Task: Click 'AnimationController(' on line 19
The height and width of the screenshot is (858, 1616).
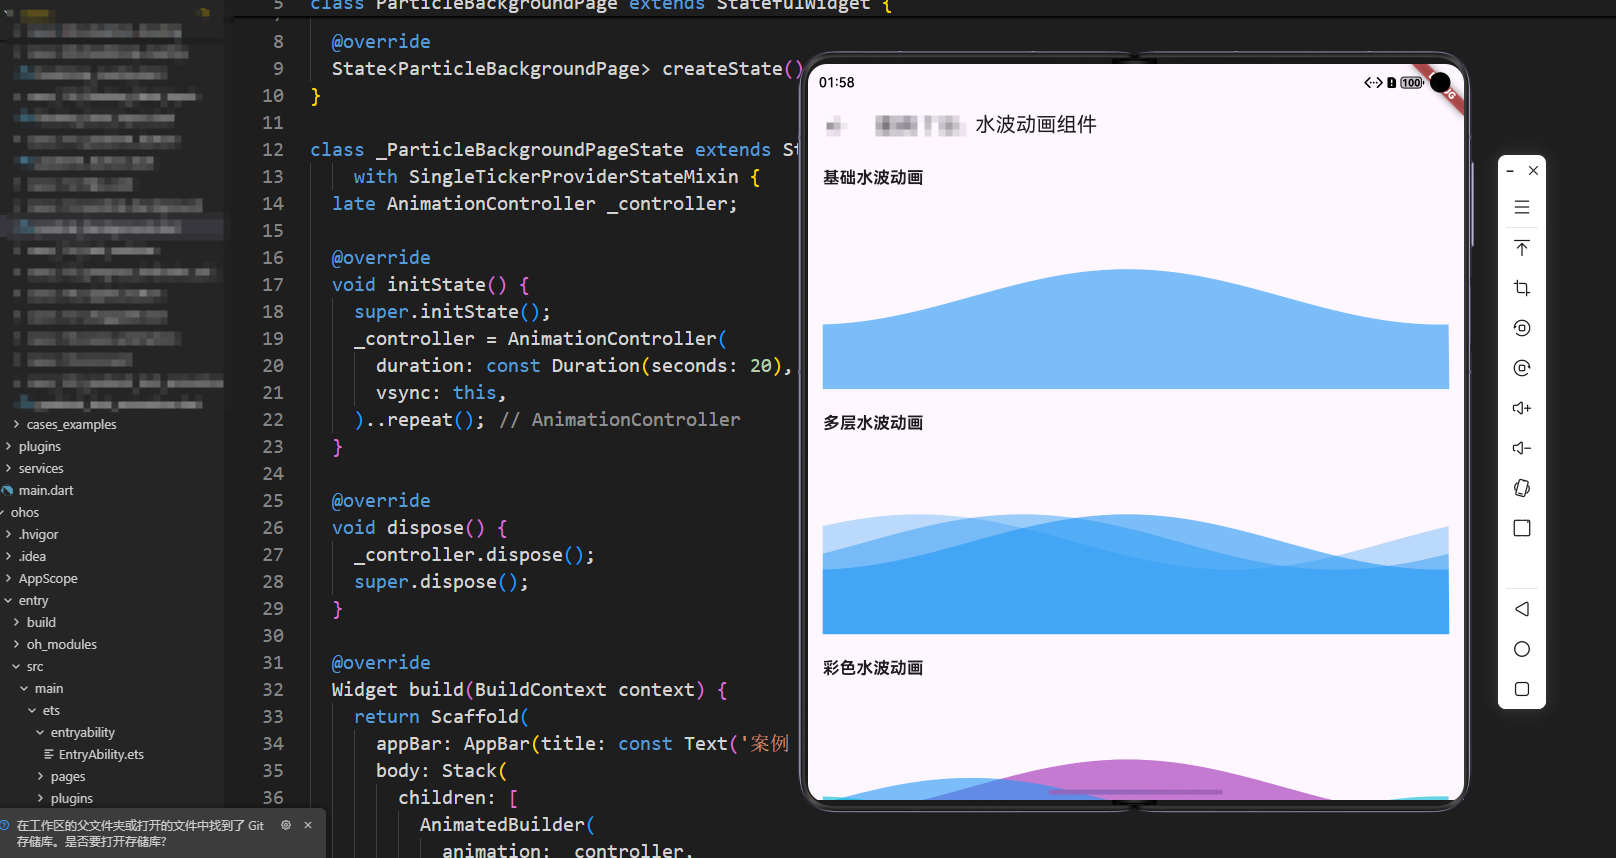Action: 617,338
